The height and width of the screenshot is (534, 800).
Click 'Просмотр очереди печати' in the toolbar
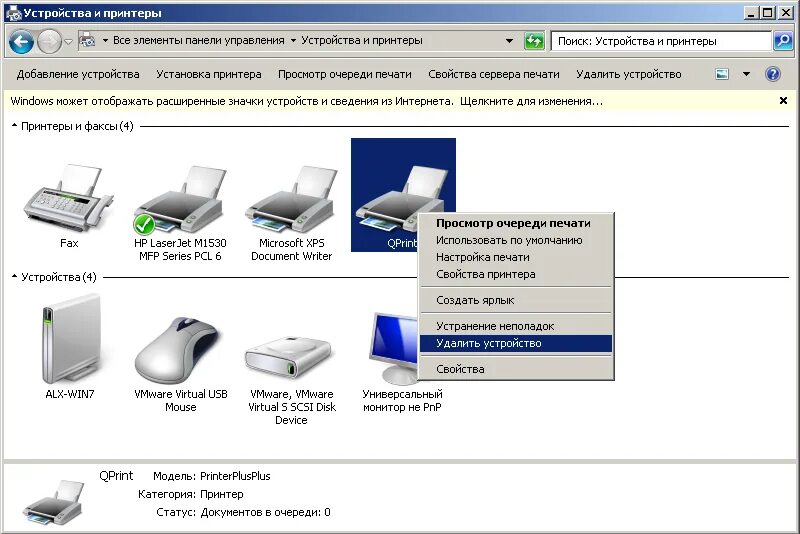click(x=345, y=74)
